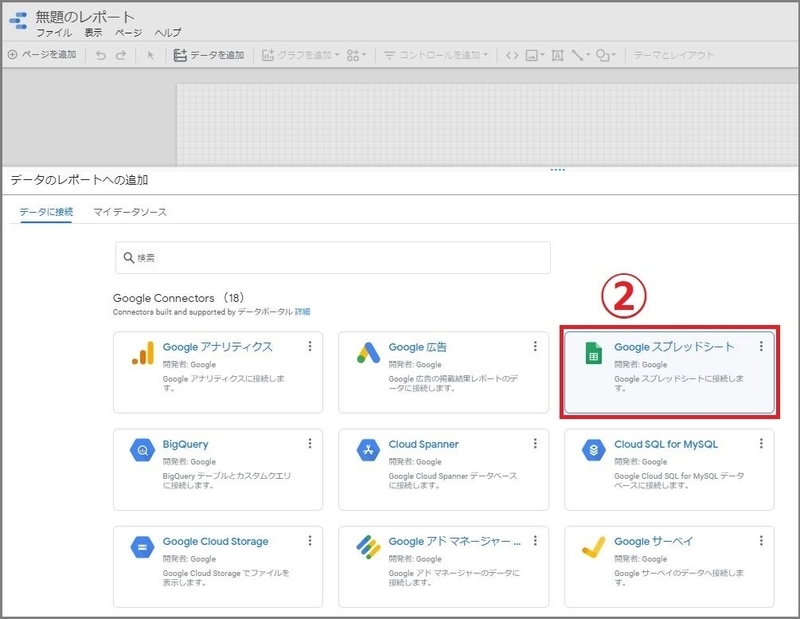Screen dimensions: 800x619
Task: Select the Google アド マネージャー connector card
Action: (443, 567)
